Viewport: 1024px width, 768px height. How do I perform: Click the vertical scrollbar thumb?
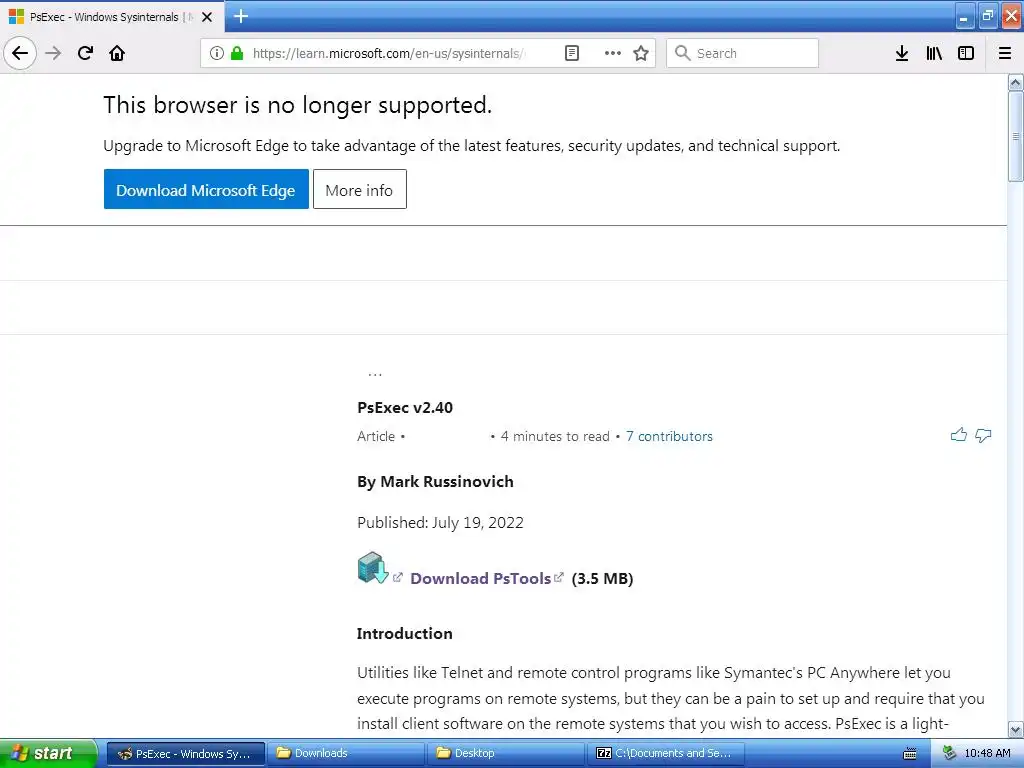tap(1015, 136)
